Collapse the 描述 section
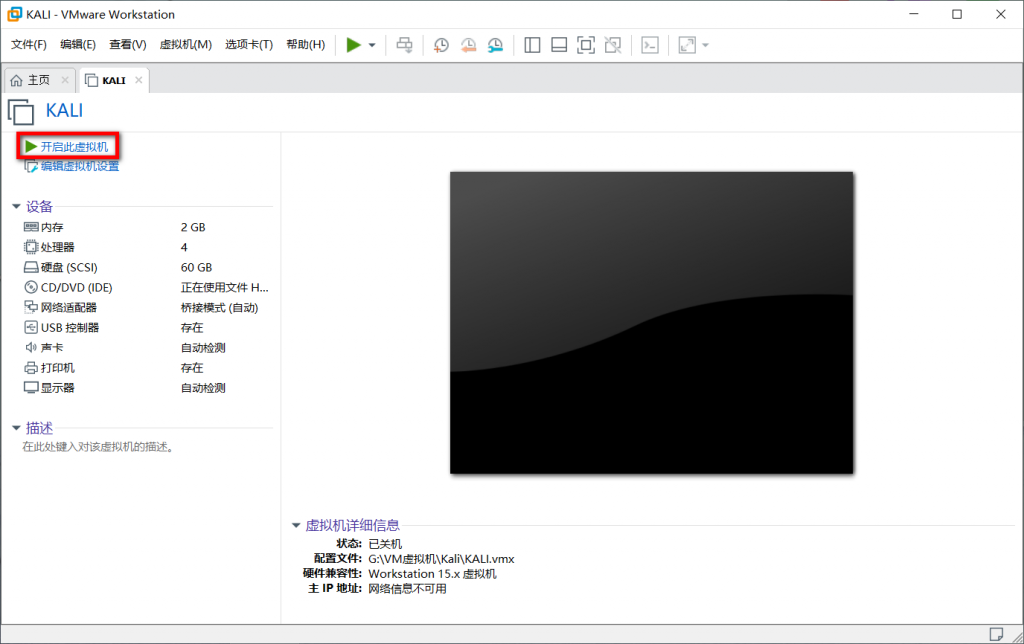 tap(16, 428)
